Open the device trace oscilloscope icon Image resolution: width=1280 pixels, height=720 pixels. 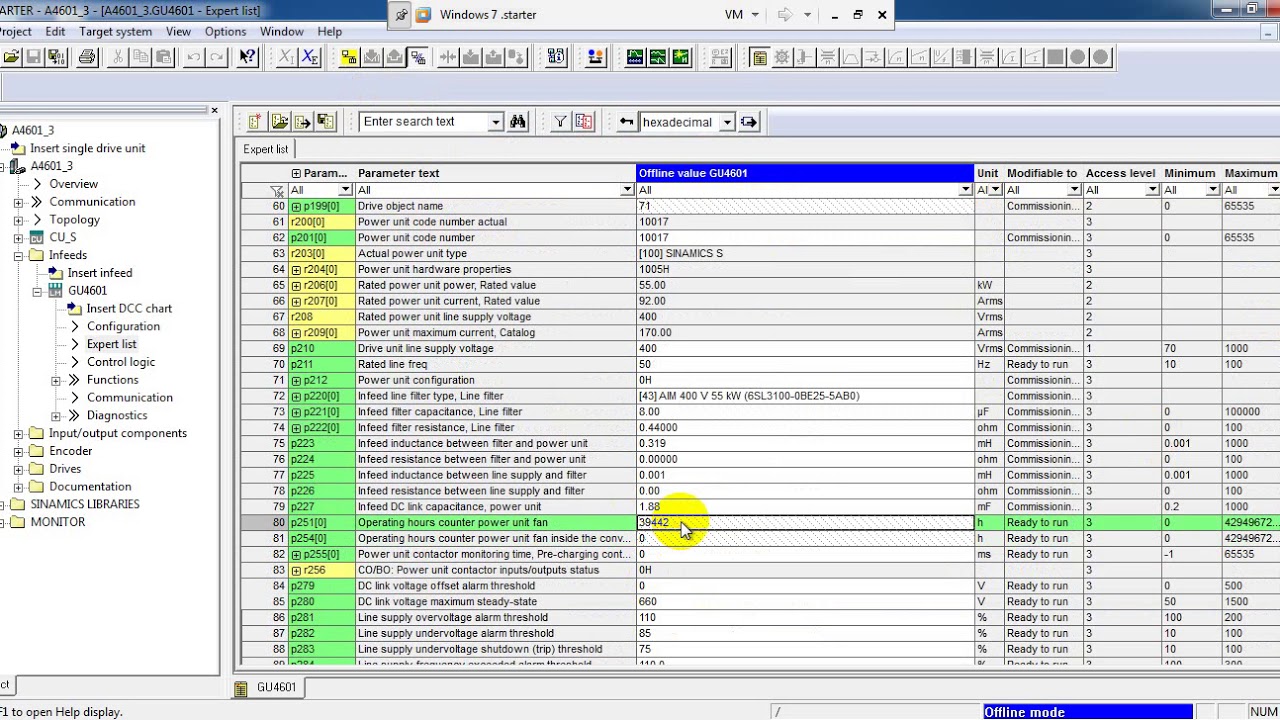coord(635,57)
